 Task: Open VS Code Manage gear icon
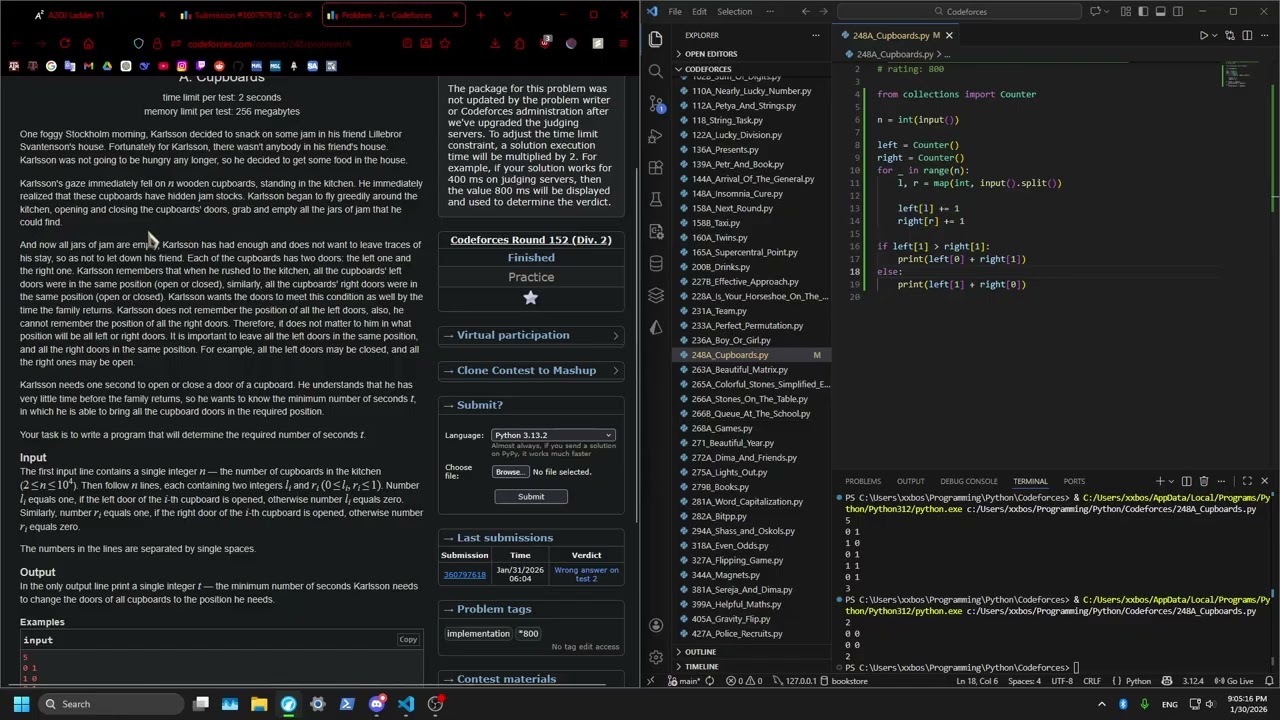[x=656, y=657]
